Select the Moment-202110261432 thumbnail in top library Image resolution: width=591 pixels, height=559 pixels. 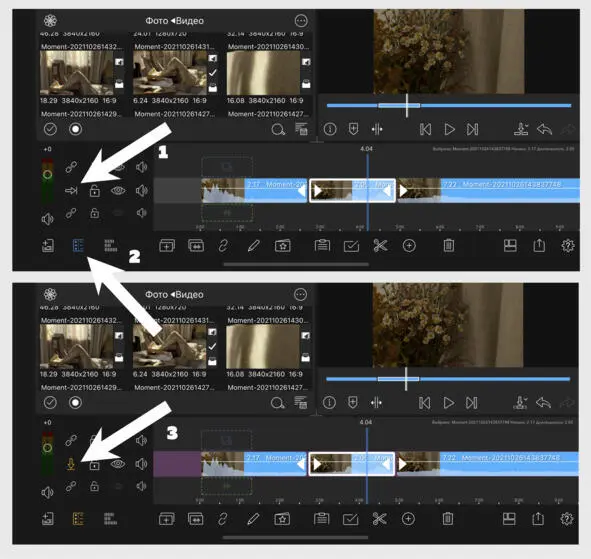pos(77,73)
